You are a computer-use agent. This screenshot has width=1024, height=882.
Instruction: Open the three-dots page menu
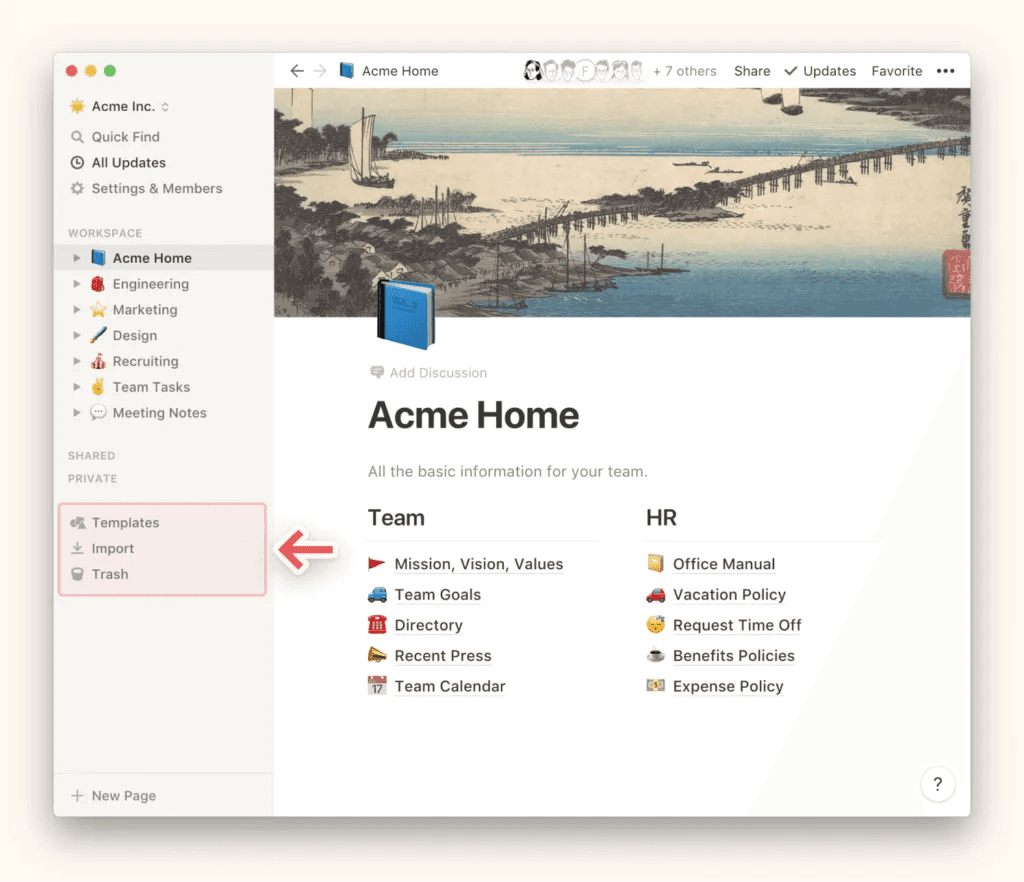945,71
